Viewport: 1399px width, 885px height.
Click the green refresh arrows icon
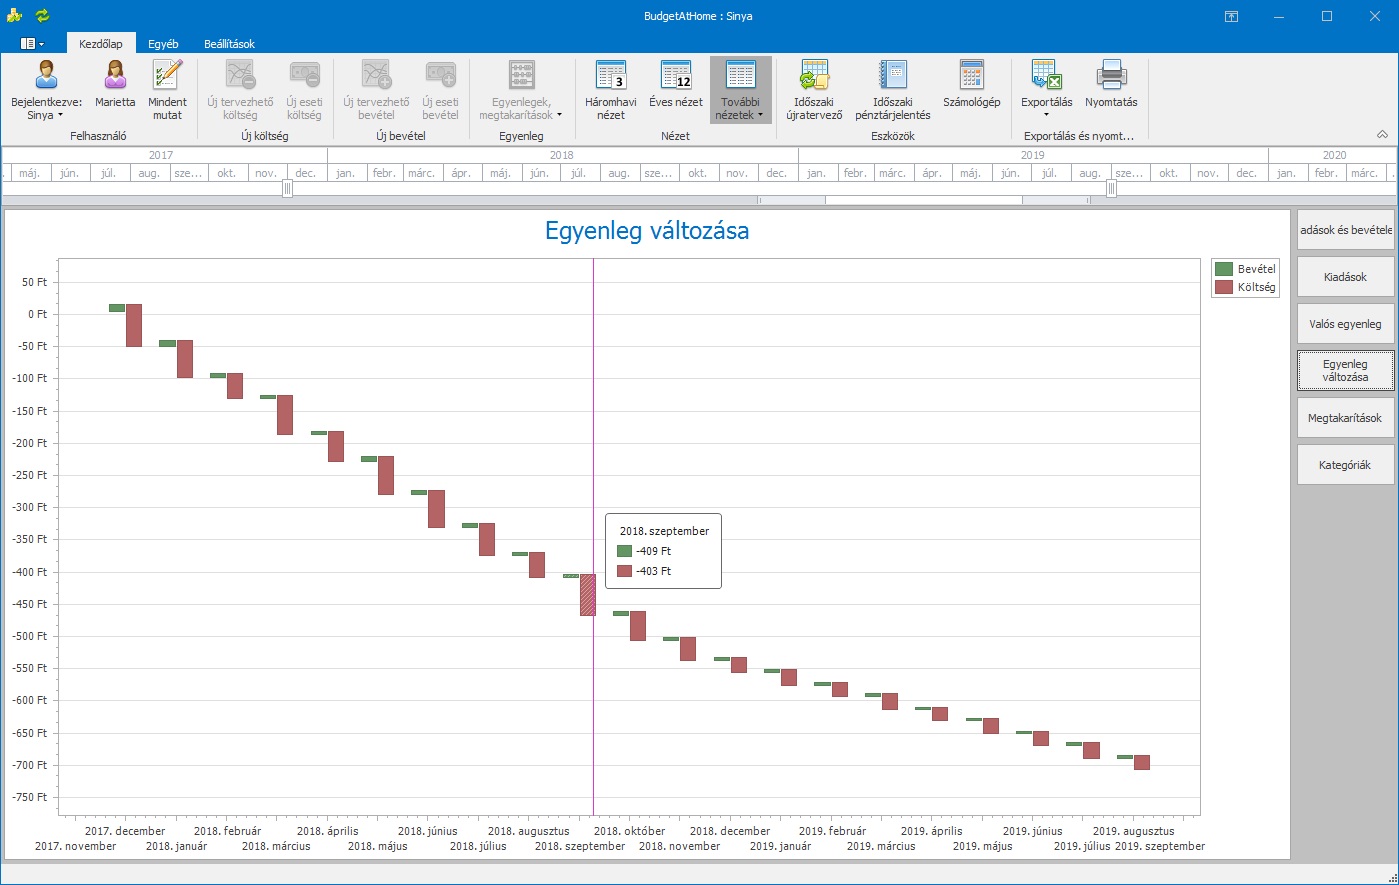(42, 16)
